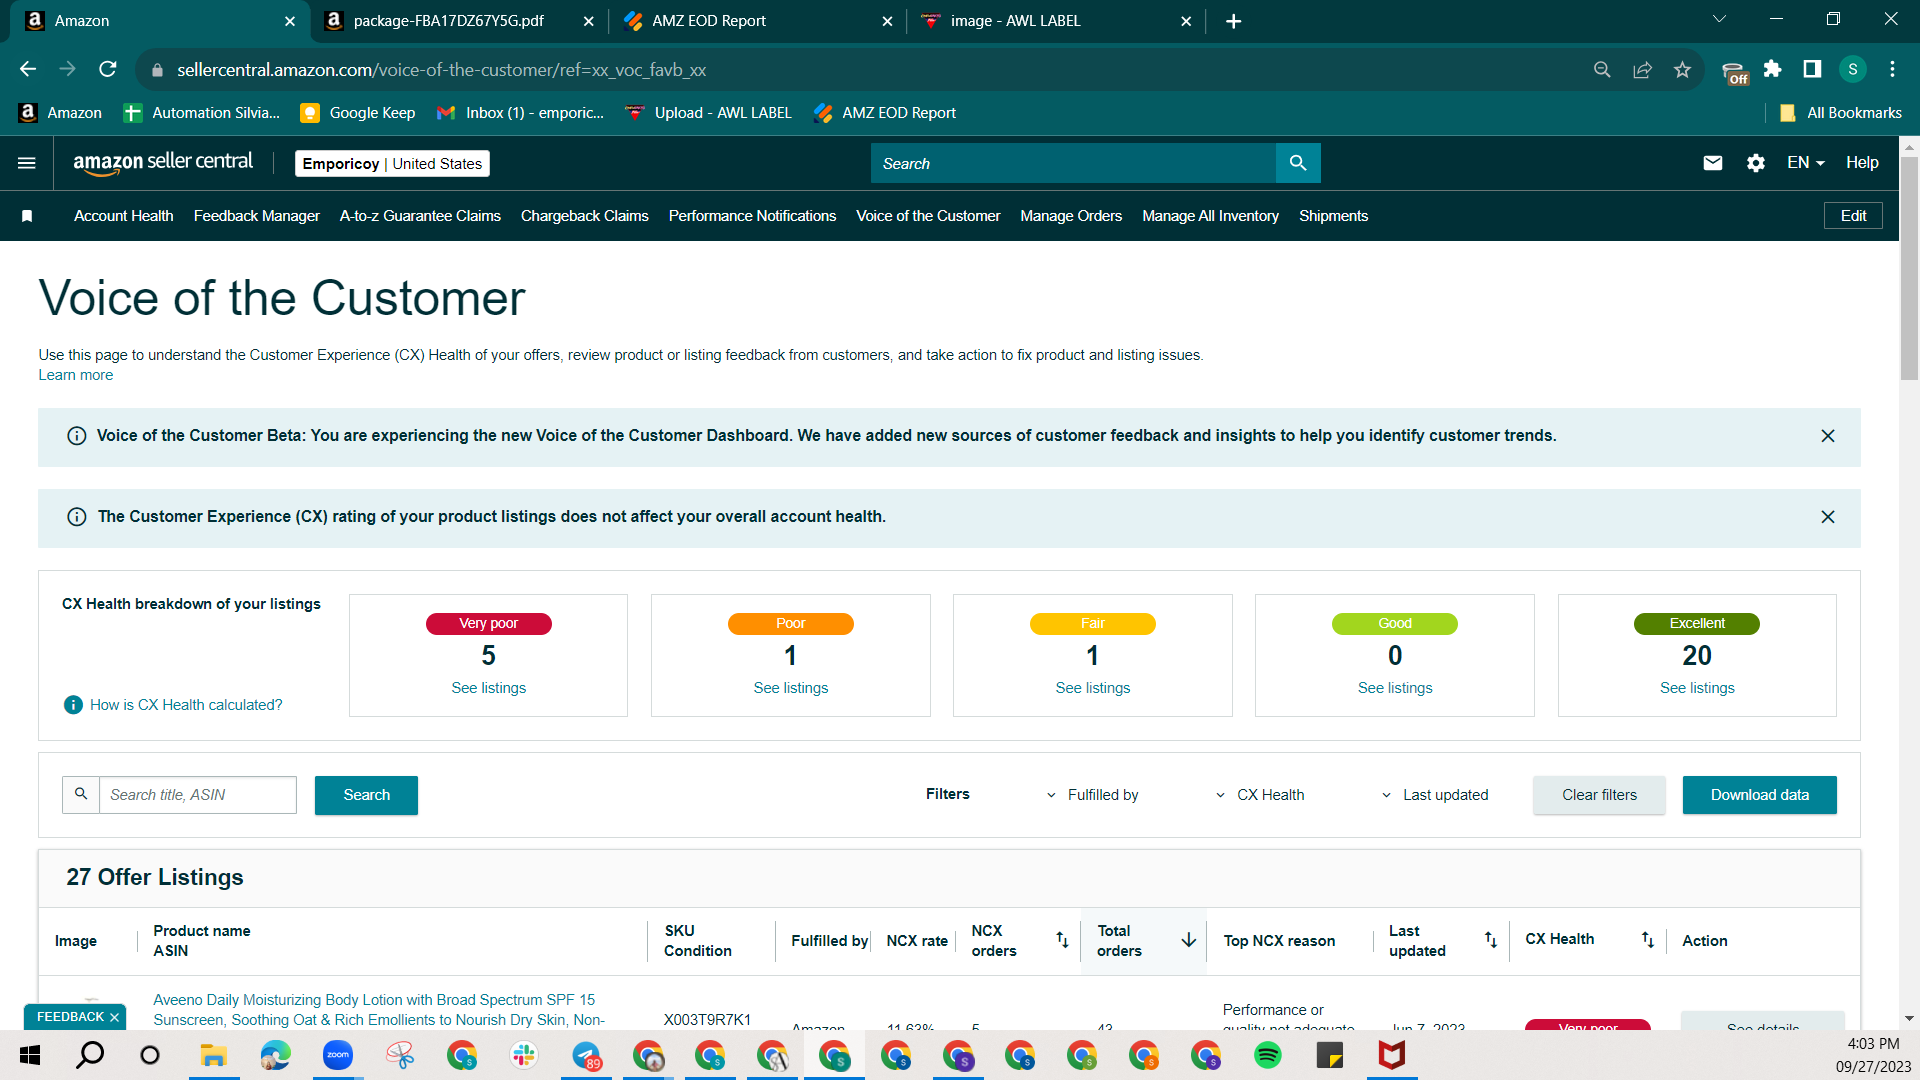Dismiss the Voice of the Customer Beta banner
Image resolution: width=1920 pixels, height=1080 pixels.
point(1828,436)
